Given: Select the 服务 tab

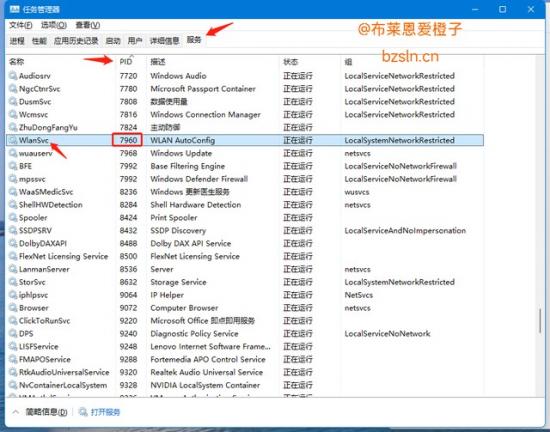Looking at the screenshot, I should 194,40.
